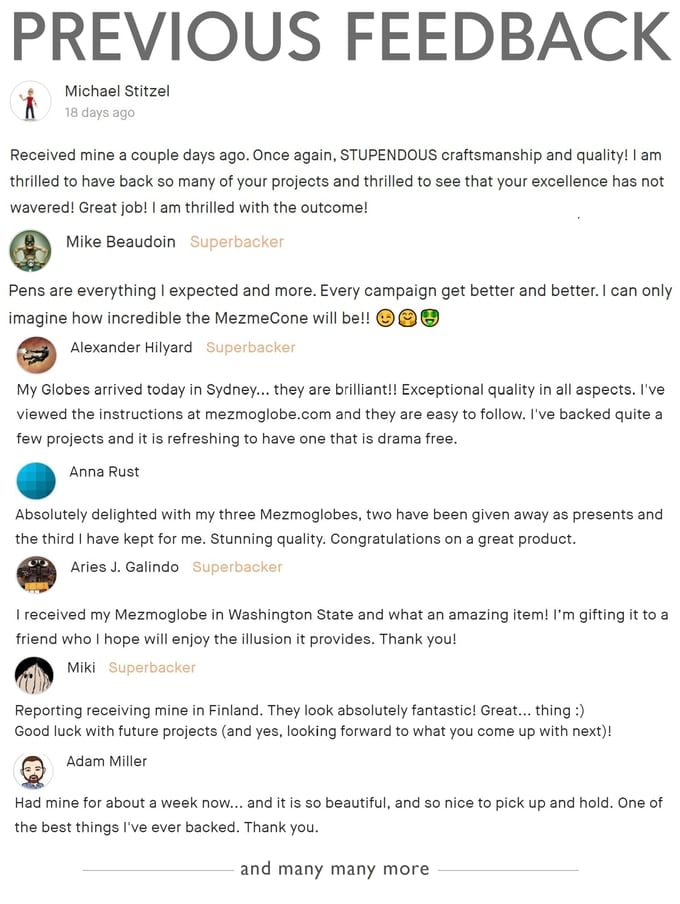Click Mike Beaudoin's profile avatar
Image resolution: width=680 pixels, height=904 pixels.
pos(30,251)
